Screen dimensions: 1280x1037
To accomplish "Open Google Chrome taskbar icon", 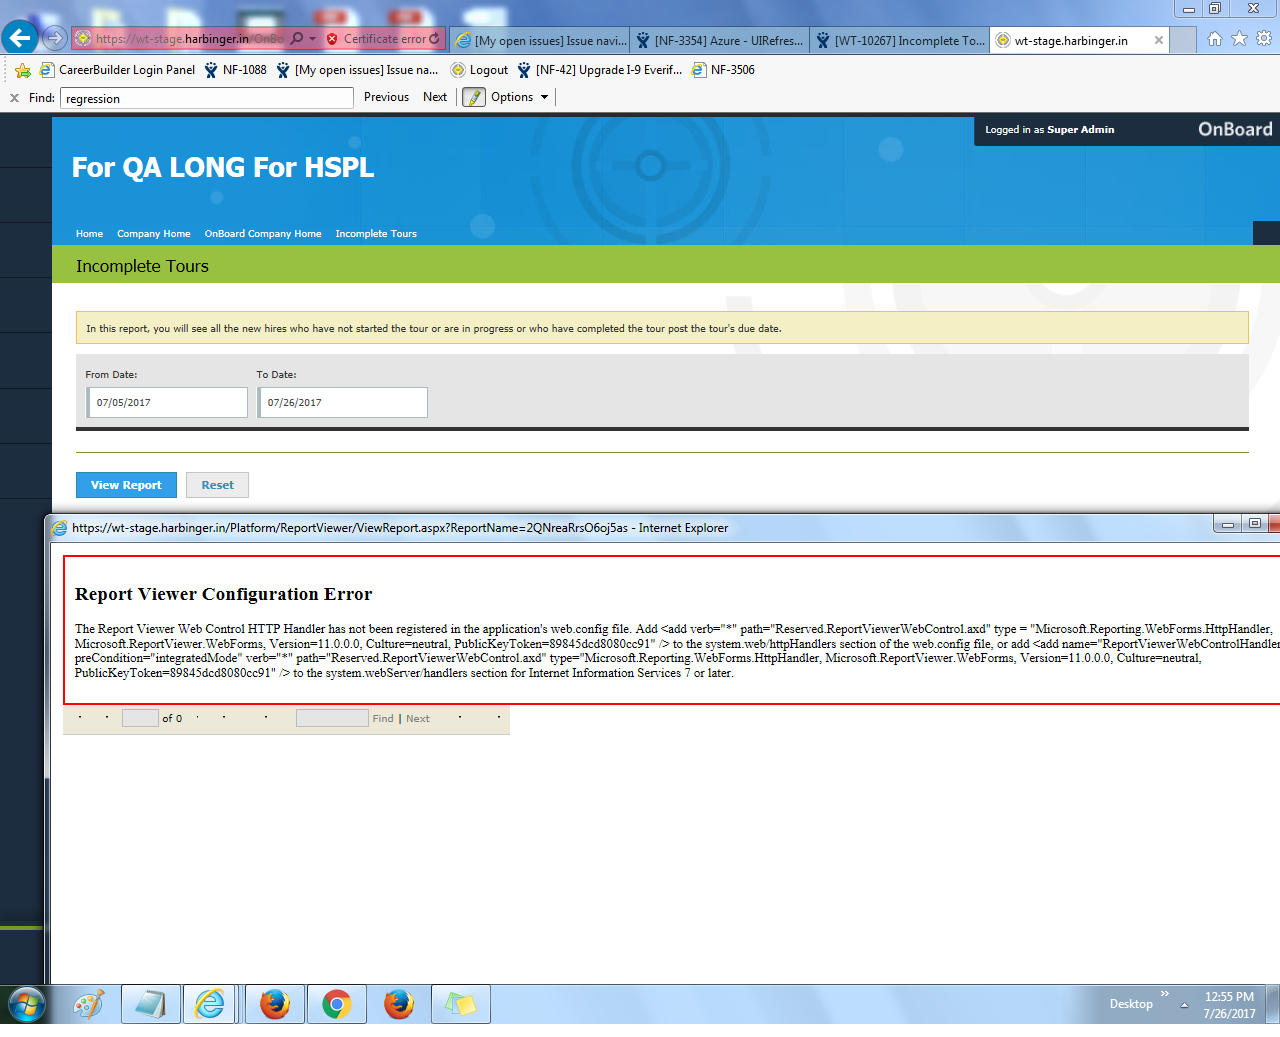I will 337,1004.
